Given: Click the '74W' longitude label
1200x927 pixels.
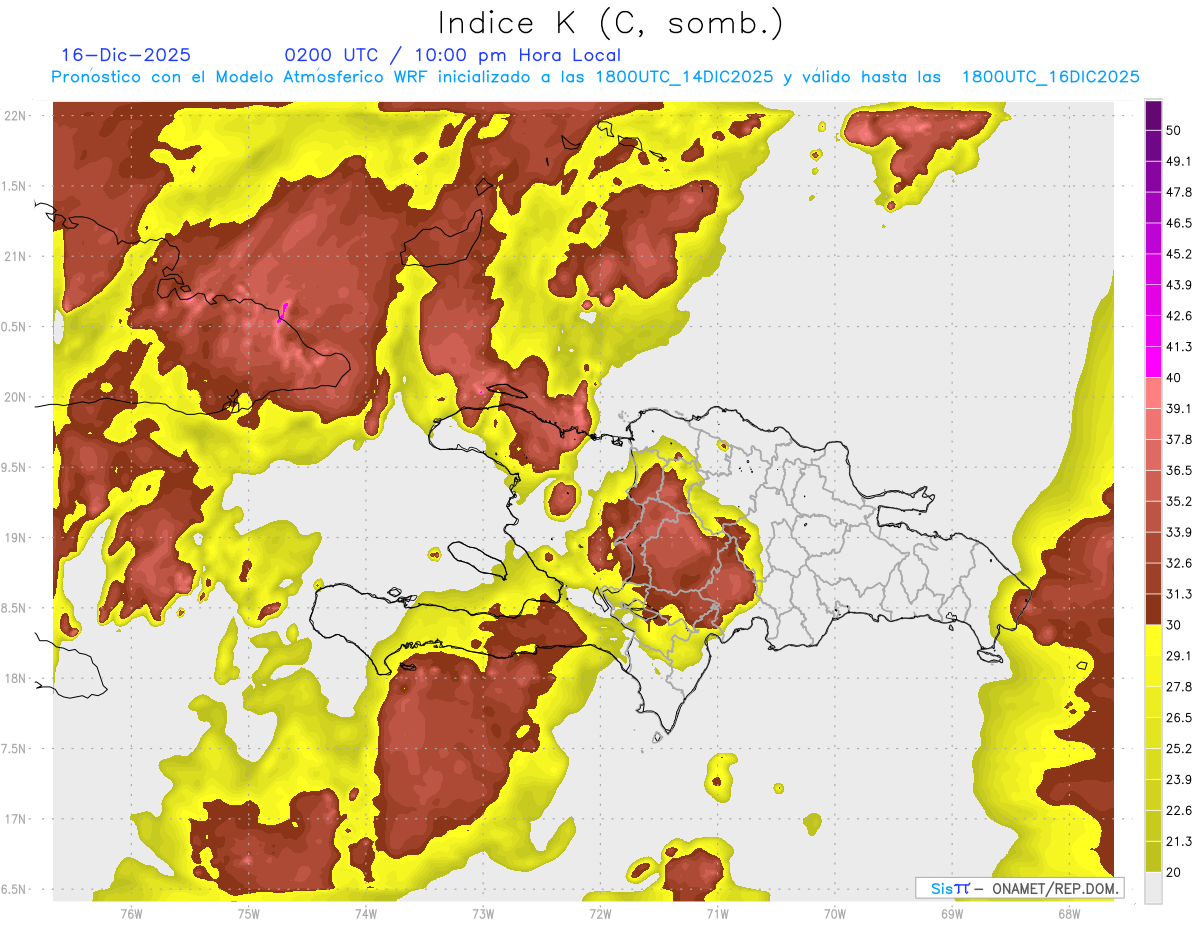Looking at the screenshot, I should (x=366, y=914).
